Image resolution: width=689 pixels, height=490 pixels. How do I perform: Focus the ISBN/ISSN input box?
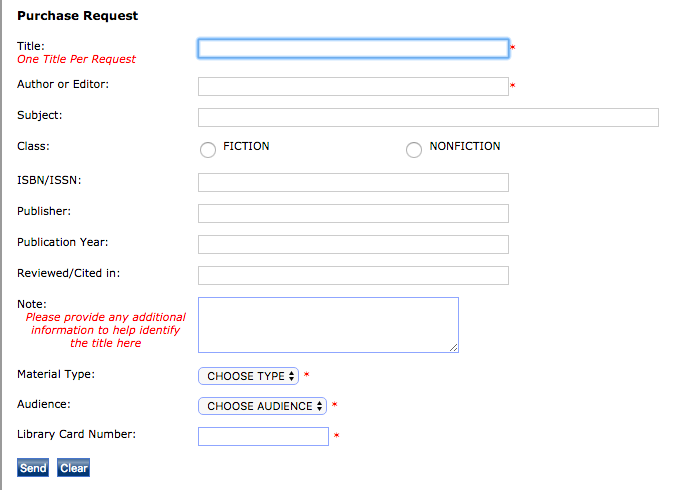point(353,182)
